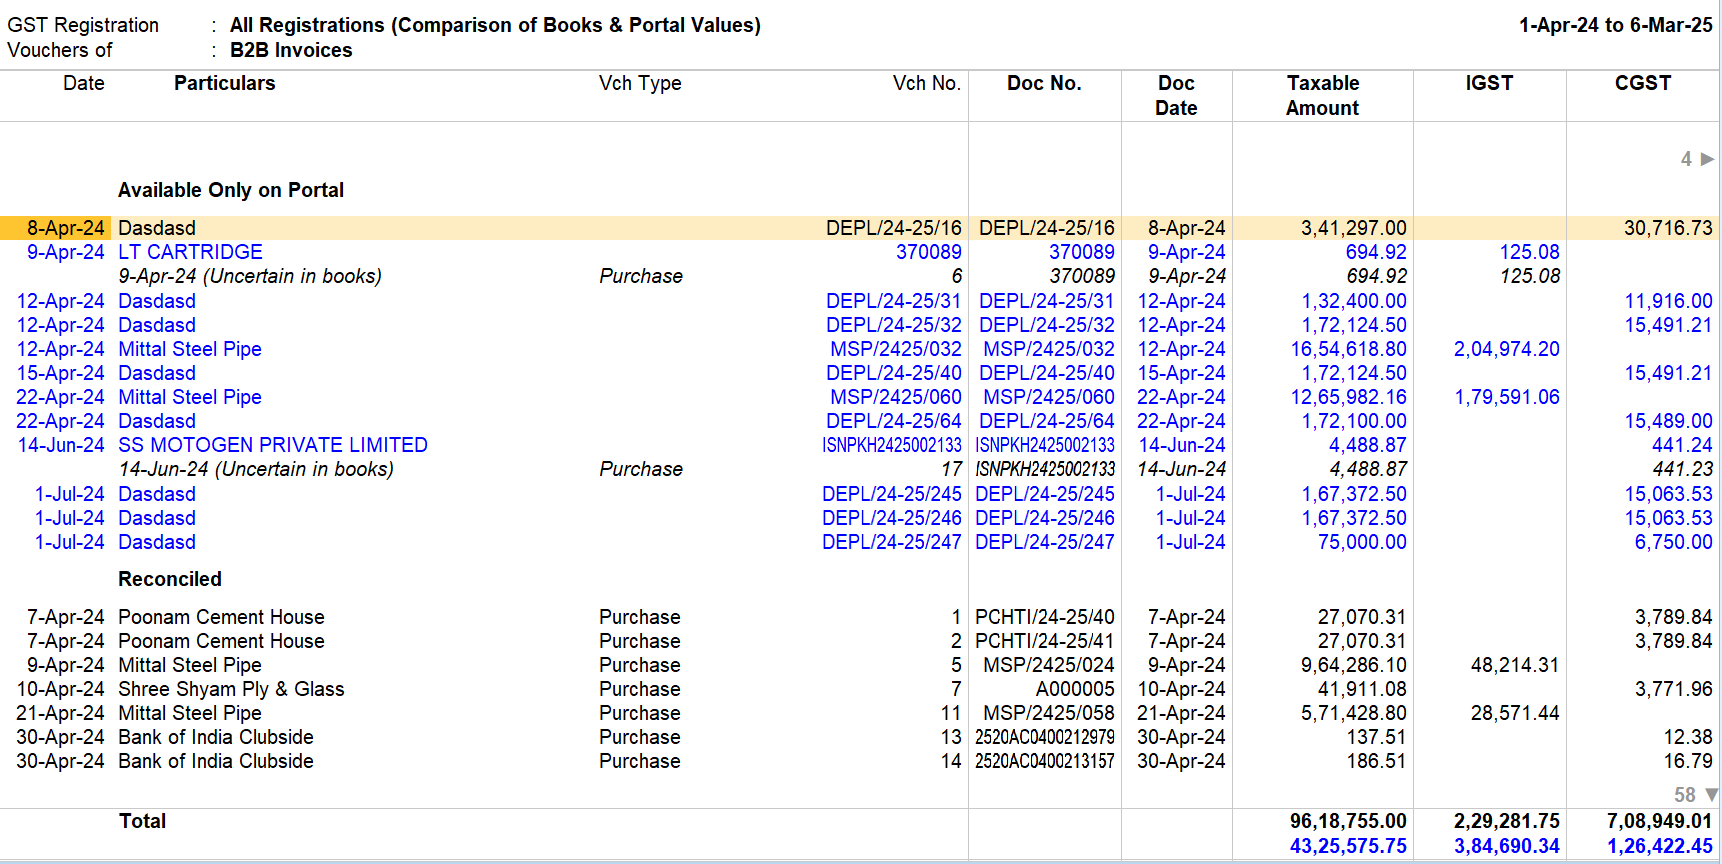The width and height of the screenshot is (1722, 864).
Task: Click the Taxable Amount column header
Action: pyautogui.click(x=1322, y=95)
